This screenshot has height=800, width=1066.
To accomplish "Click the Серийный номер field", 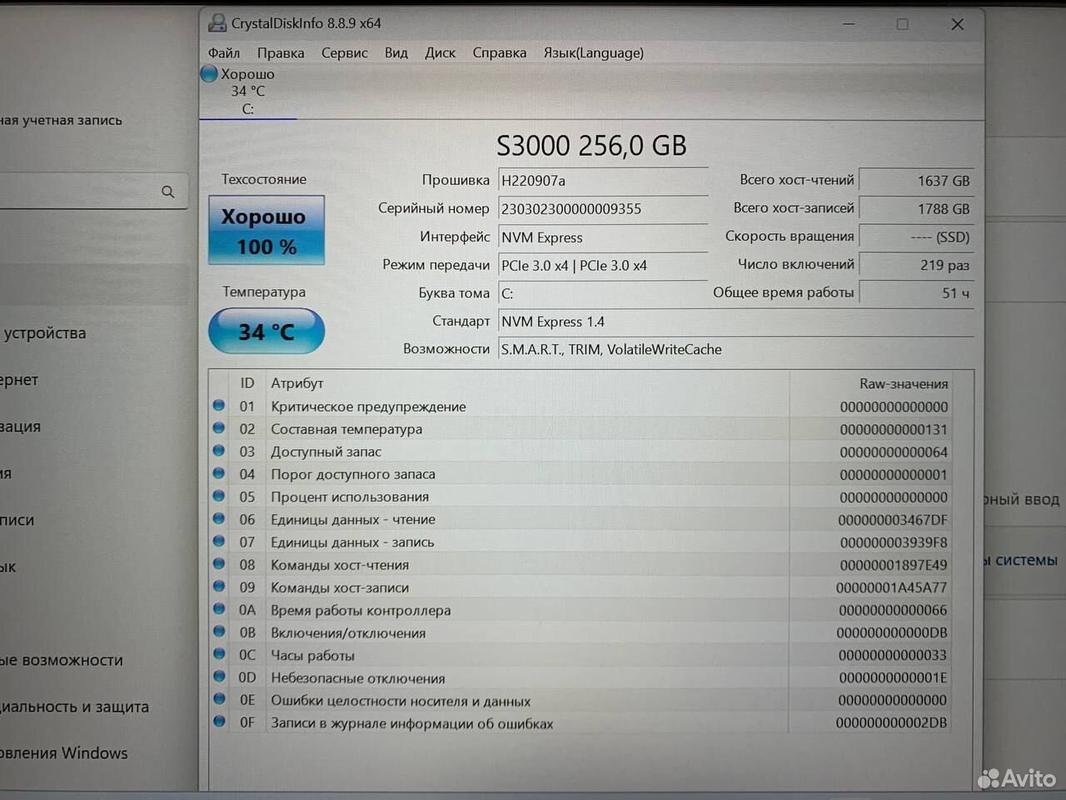I will click(x=602, y=209).
